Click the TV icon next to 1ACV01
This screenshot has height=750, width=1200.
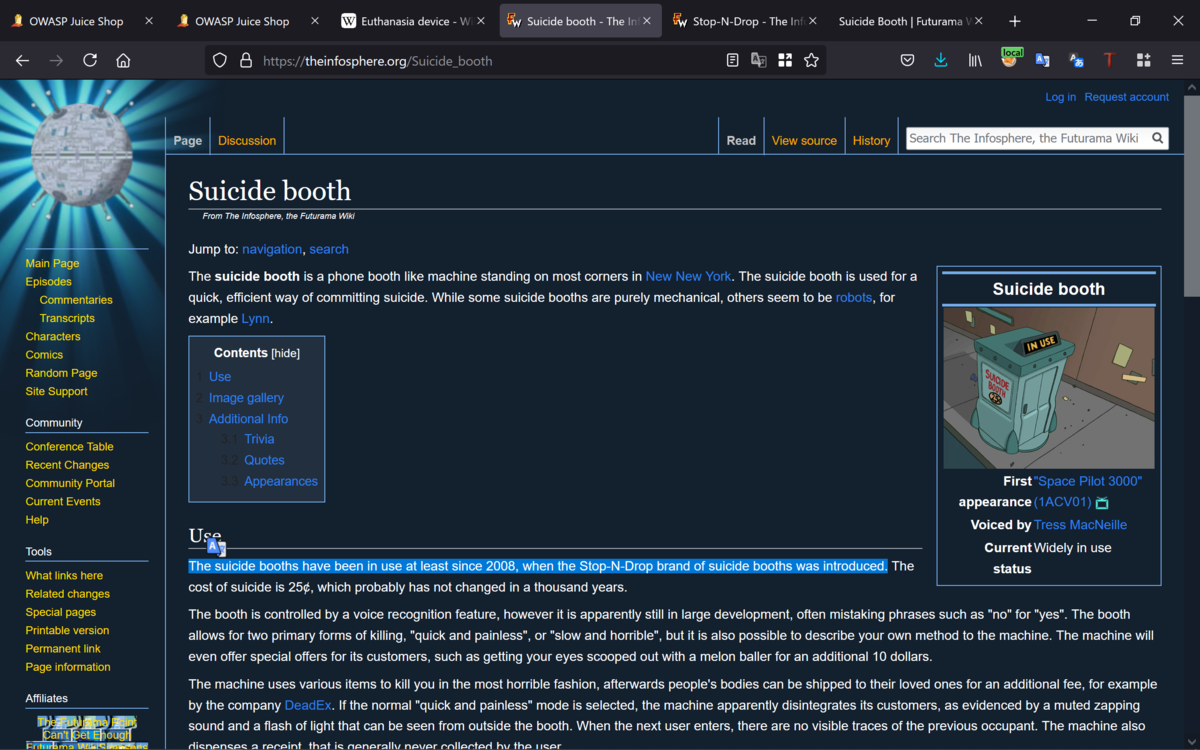[1102, 503]
